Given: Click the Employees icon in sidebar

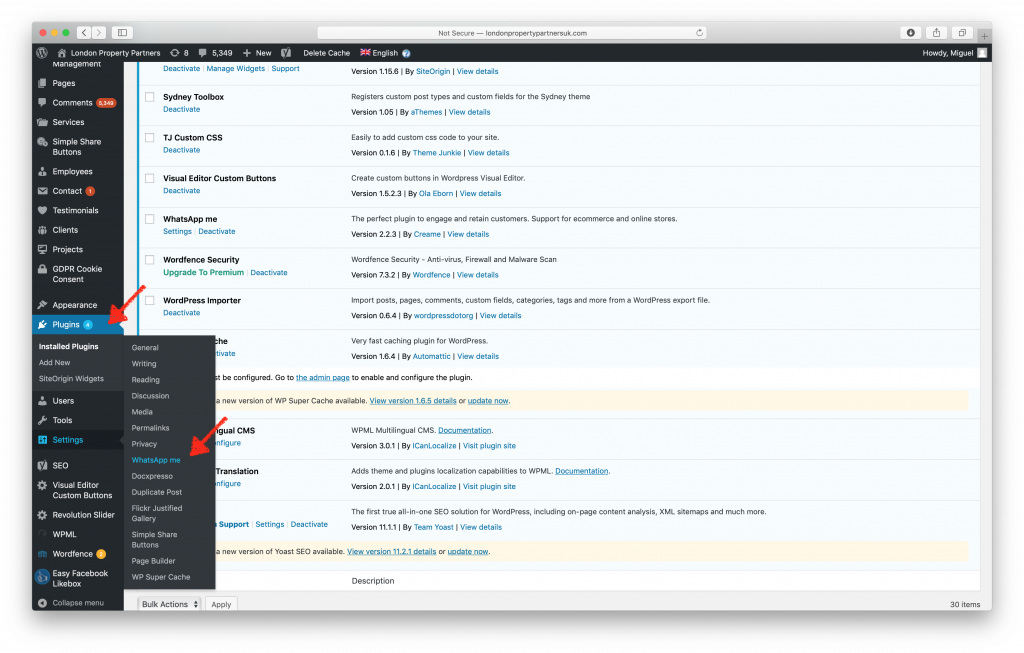Looking at the screenshot, I should click(x=42, y=172).
